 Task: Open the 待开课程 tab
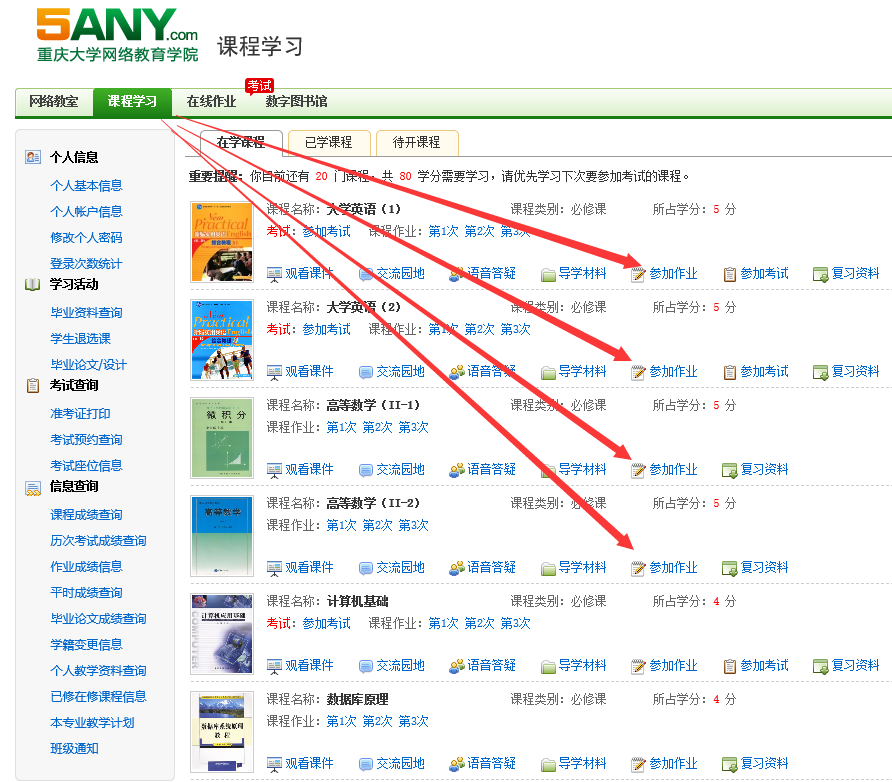(x=416, y=143)
